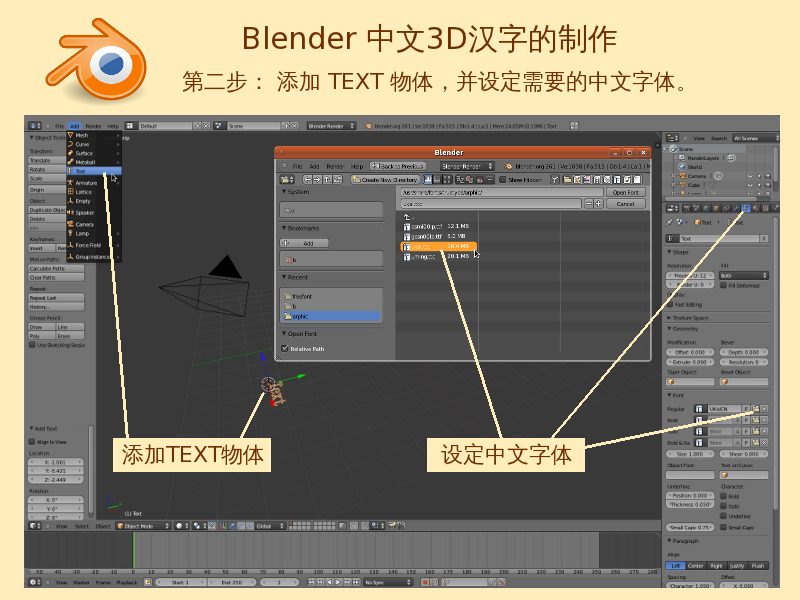
Task: Enable the Fill Deformed checkbox
Action: pyautogui.click(x=723, y=285)
